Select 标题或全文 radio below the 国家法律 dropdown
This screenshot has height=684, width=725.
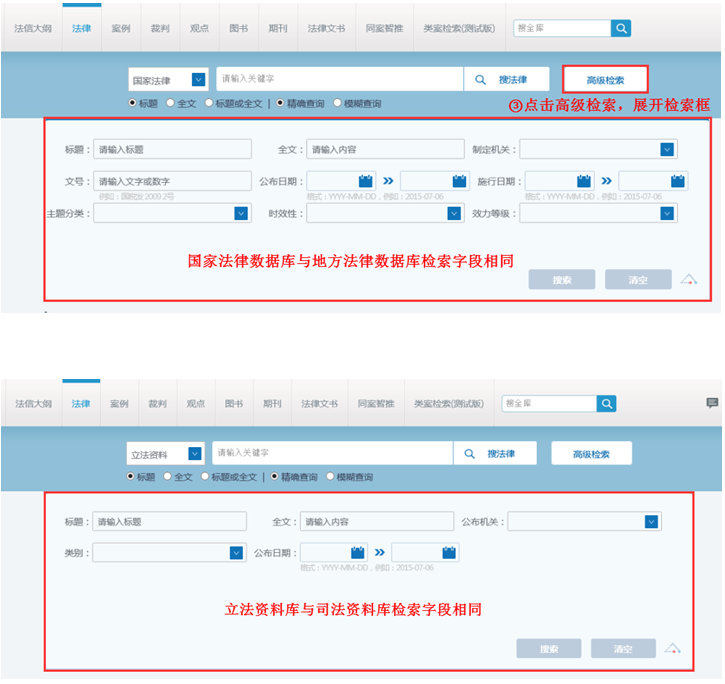(209, 103)
